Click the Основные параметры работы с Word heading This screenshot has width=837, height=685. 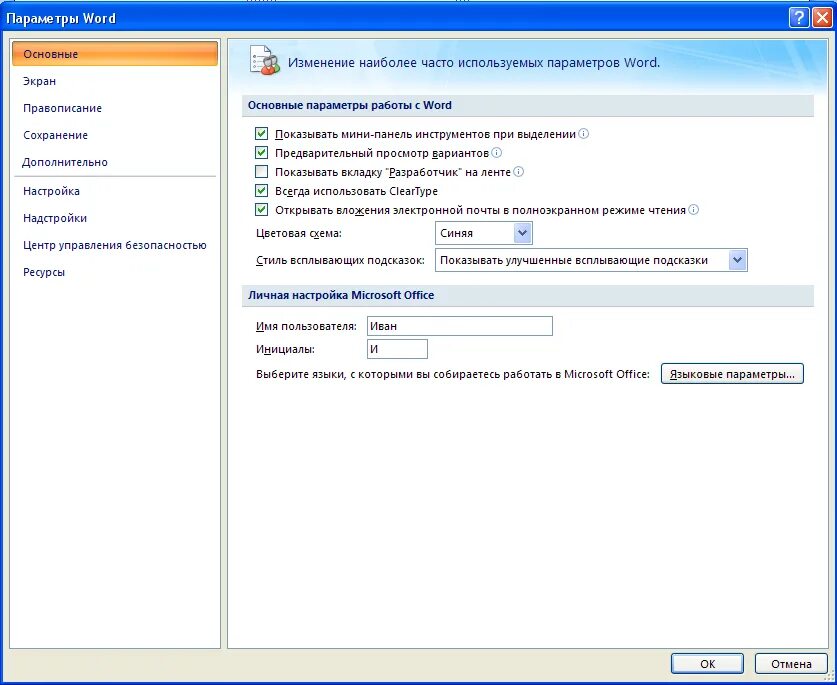pyautogui.click(x=350, y=105)
